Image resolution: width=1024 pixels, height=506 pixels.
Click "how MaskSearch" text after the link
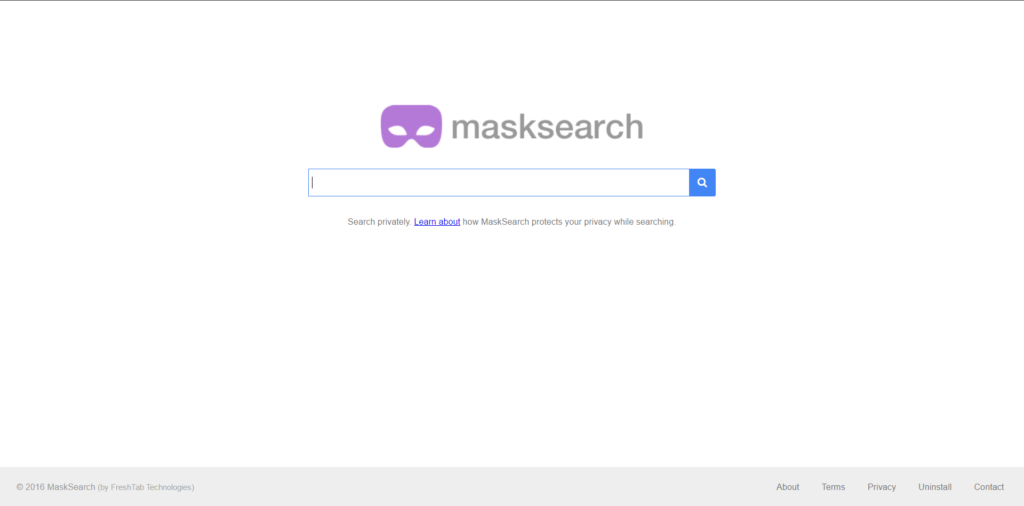click(496, 222)
